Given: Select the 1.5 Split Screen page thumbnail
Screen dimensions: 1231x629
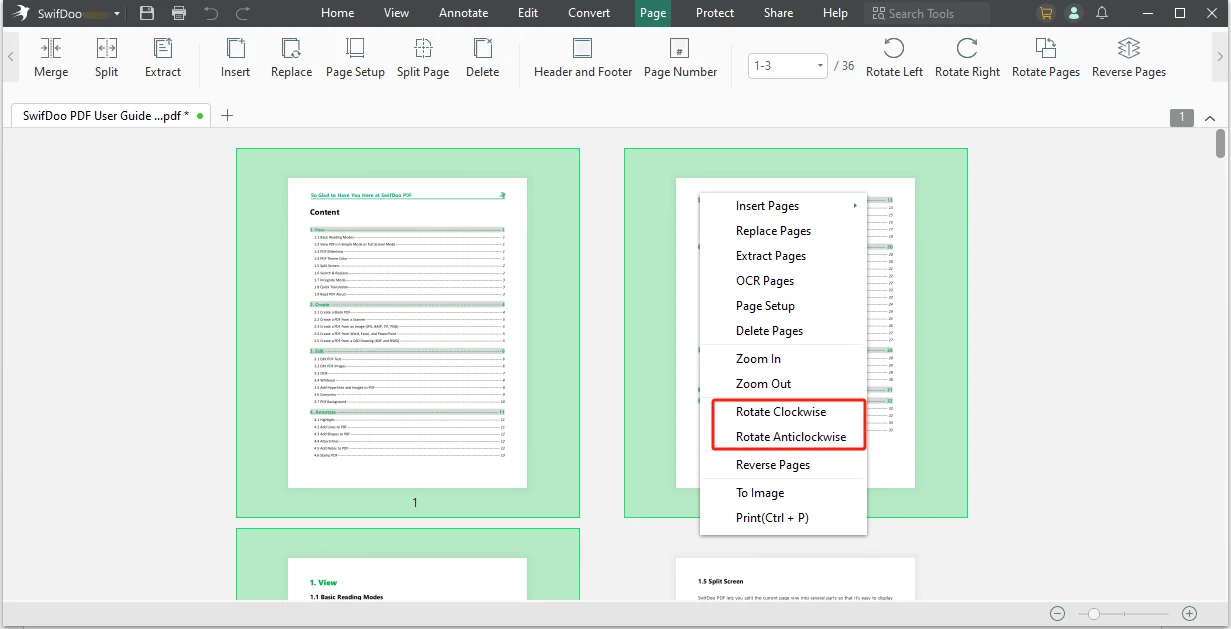Looking at the screenshot, I should pyautogui.click(x=795, y=579).
